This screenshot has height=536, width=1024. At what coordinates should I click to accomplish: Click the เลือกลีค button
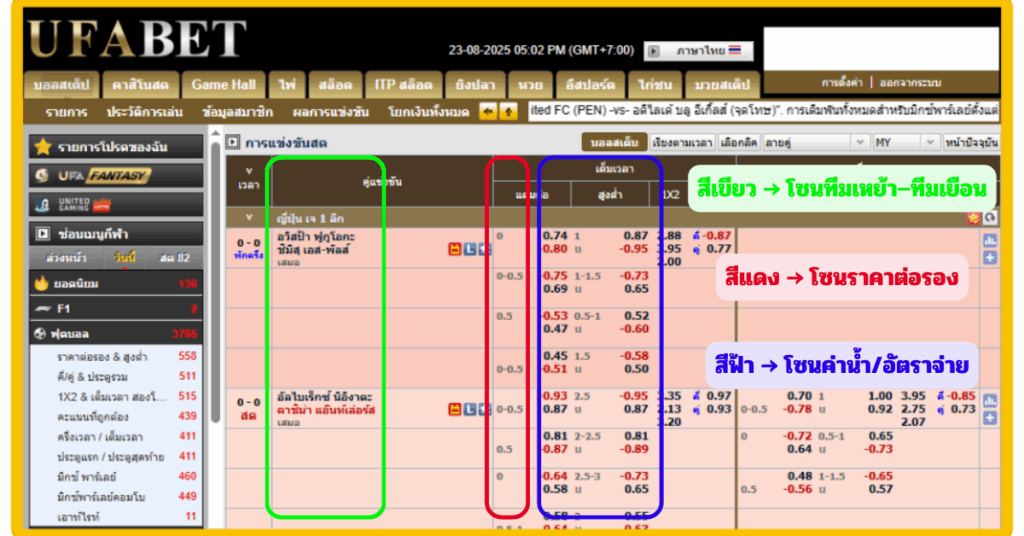pyautogui.click(x=739, y=142)
